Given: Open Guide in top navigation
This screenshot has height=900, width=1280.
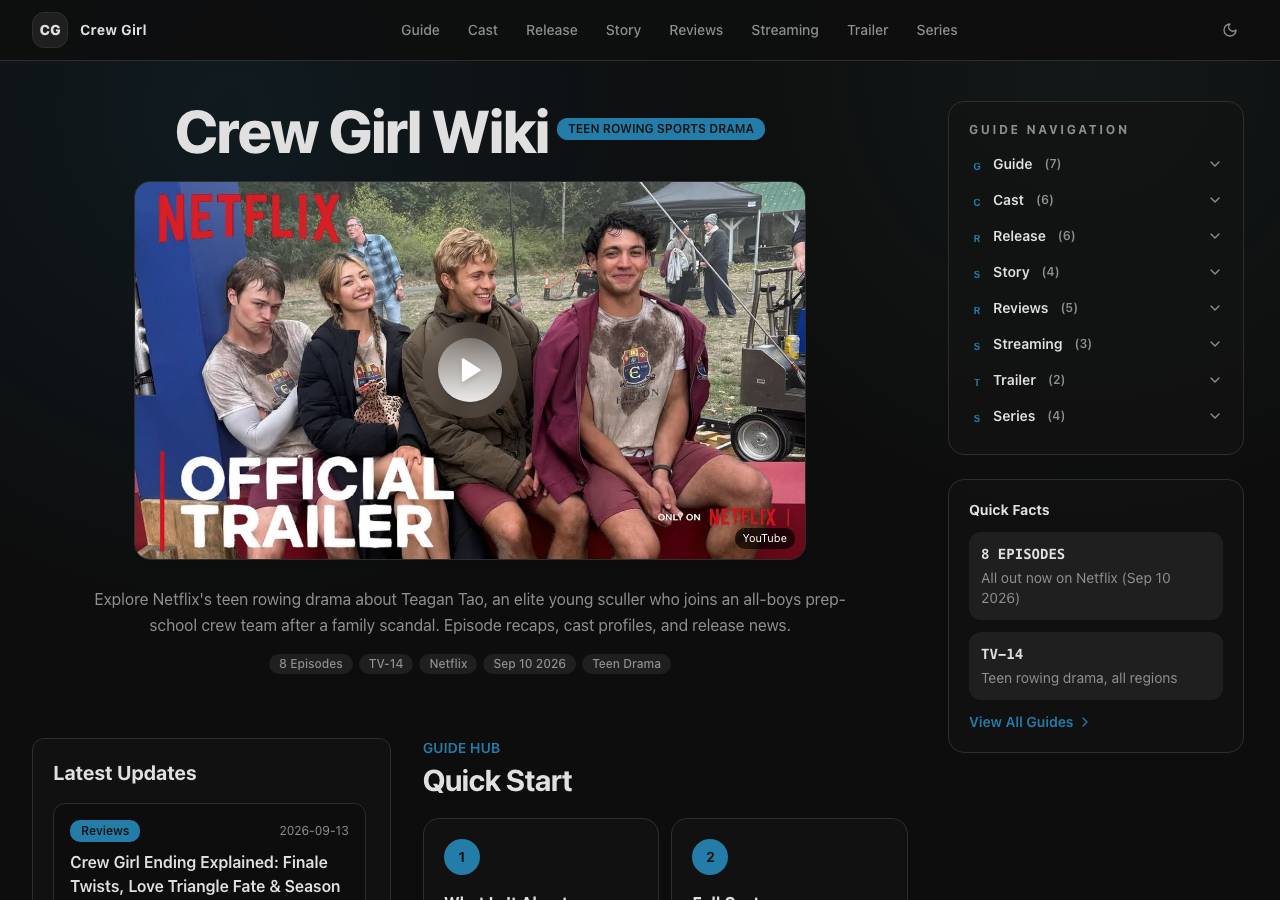Looking at the screenshot, I should (x=420, y=30).
